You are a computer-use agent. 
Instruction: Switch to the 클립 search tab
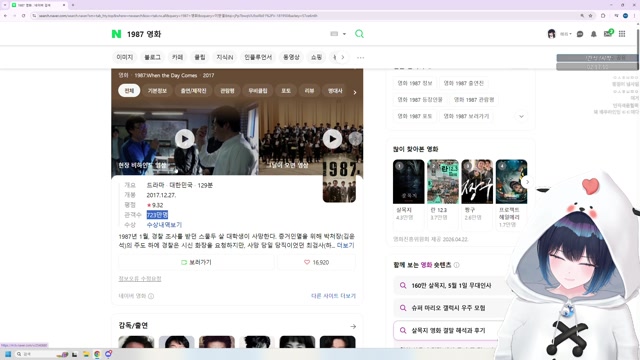(x=200, y=57)
